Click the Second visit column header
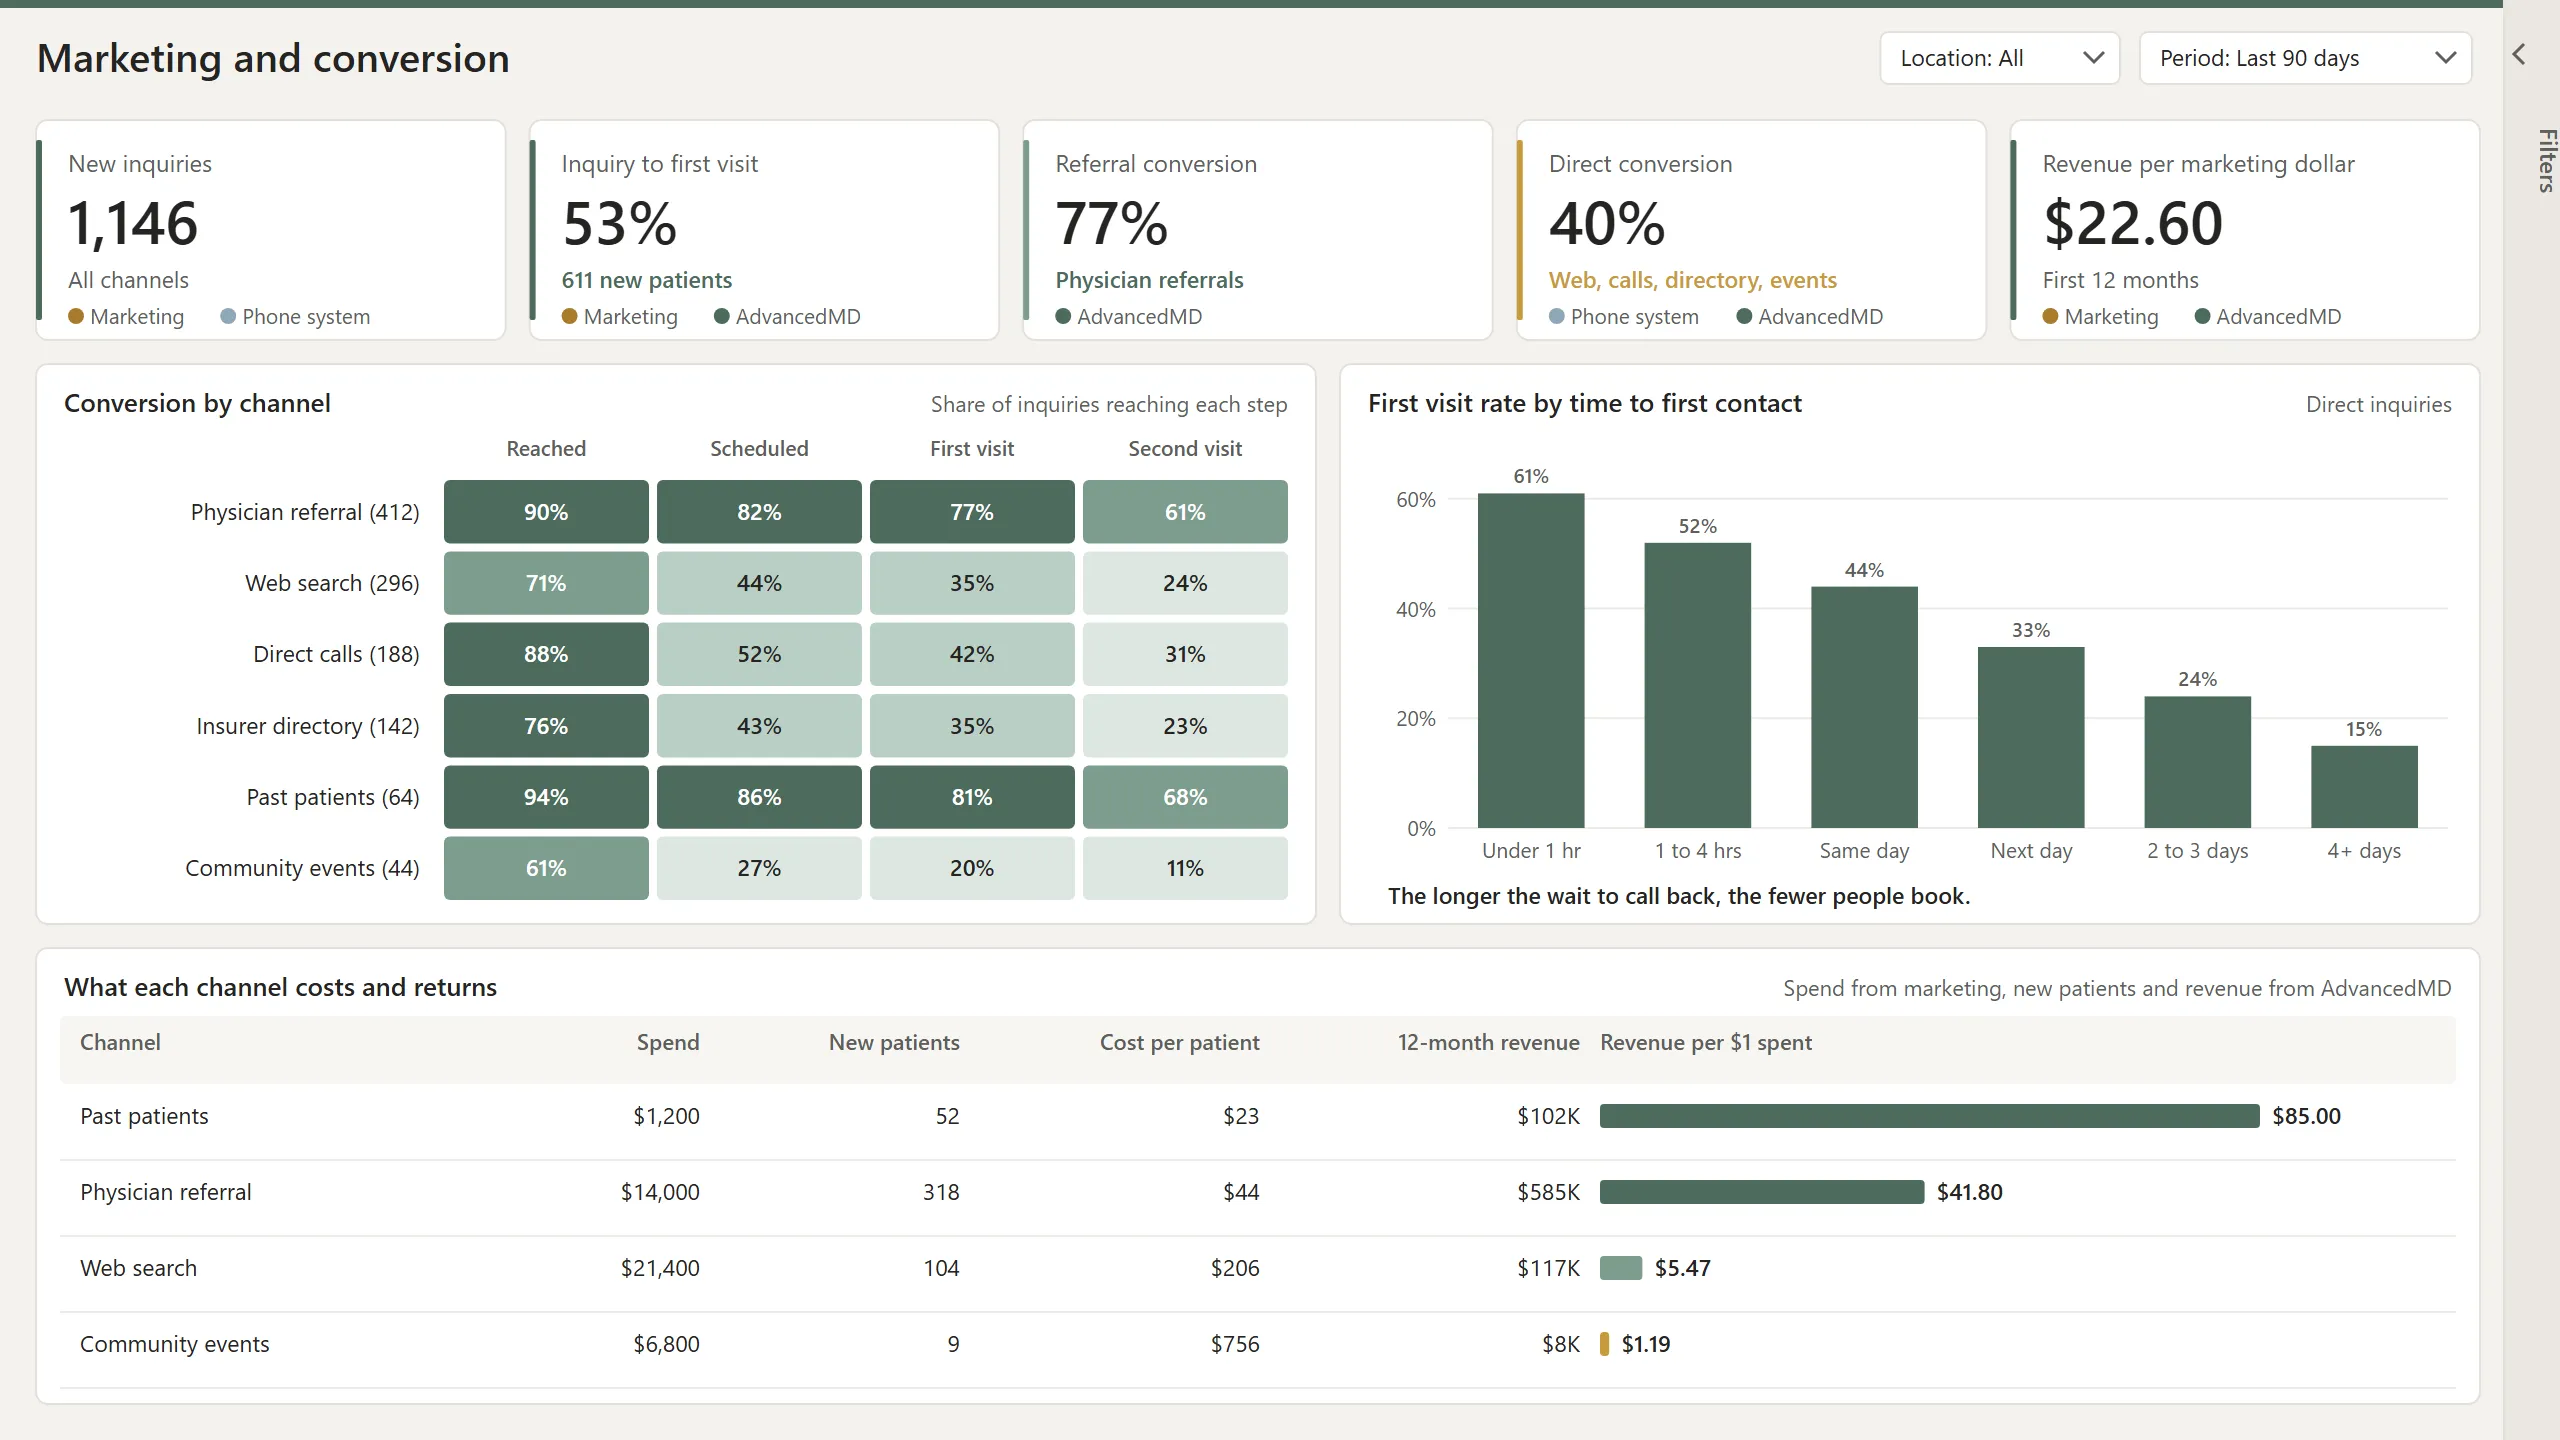The height and width of the screenshot is (1440, 2560). (1185, 449)
